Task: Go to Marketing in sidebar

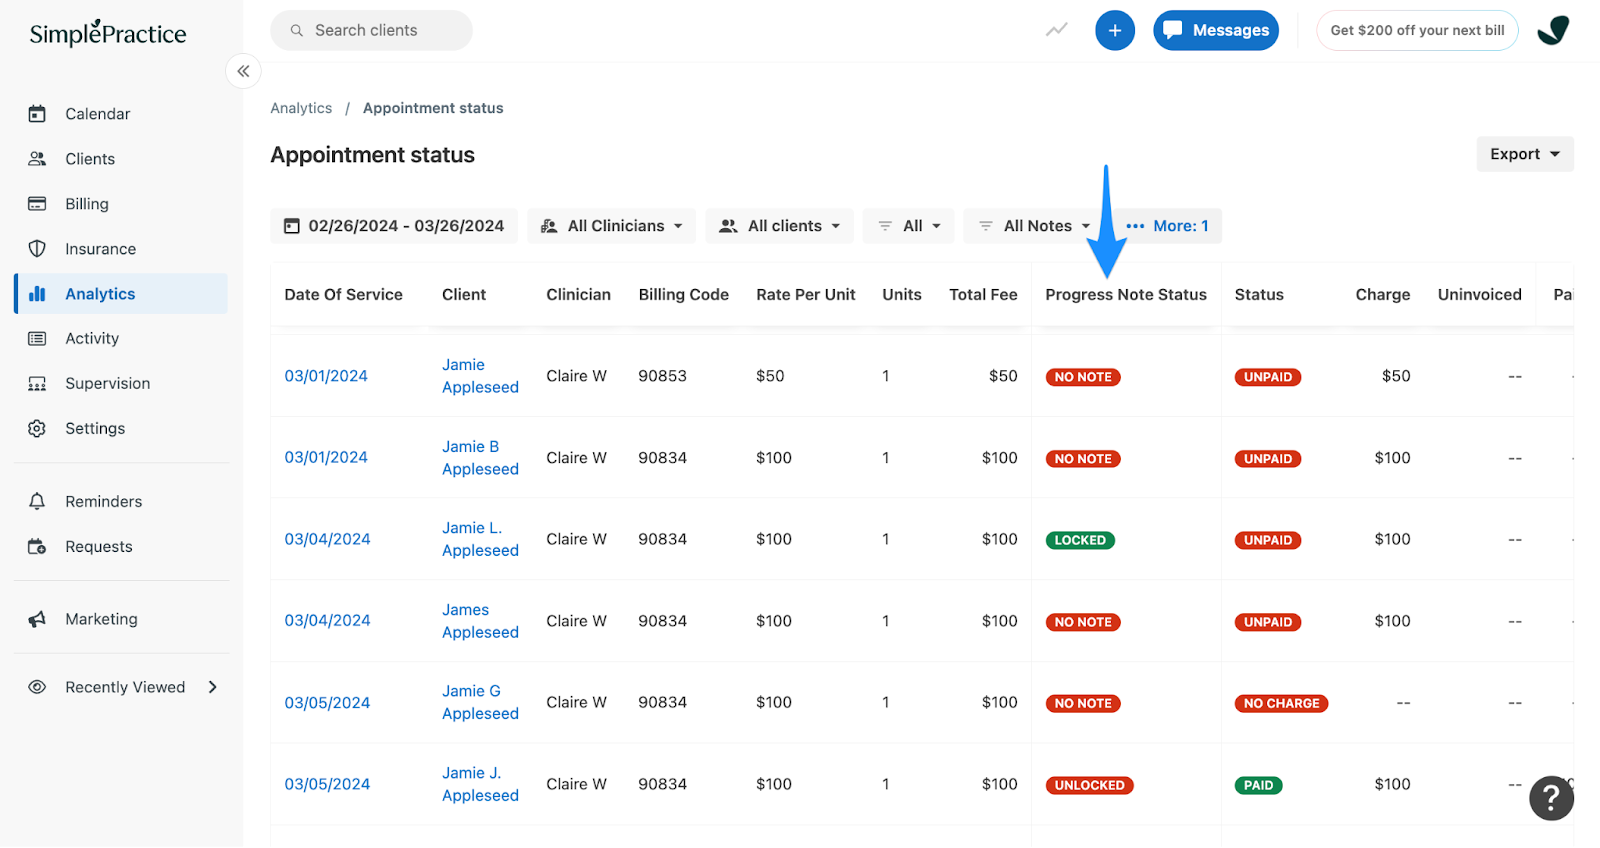Action: point(102,620)
